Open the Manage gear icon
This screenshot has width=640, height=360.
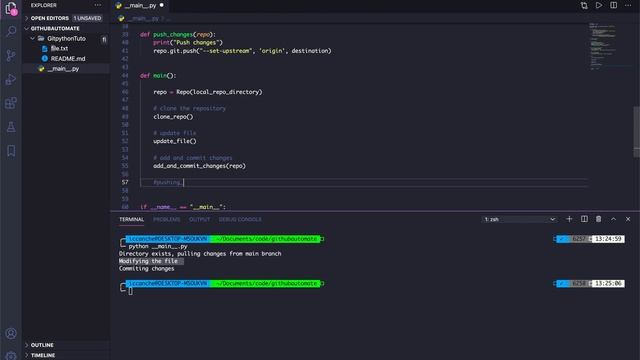coord(11,356)
